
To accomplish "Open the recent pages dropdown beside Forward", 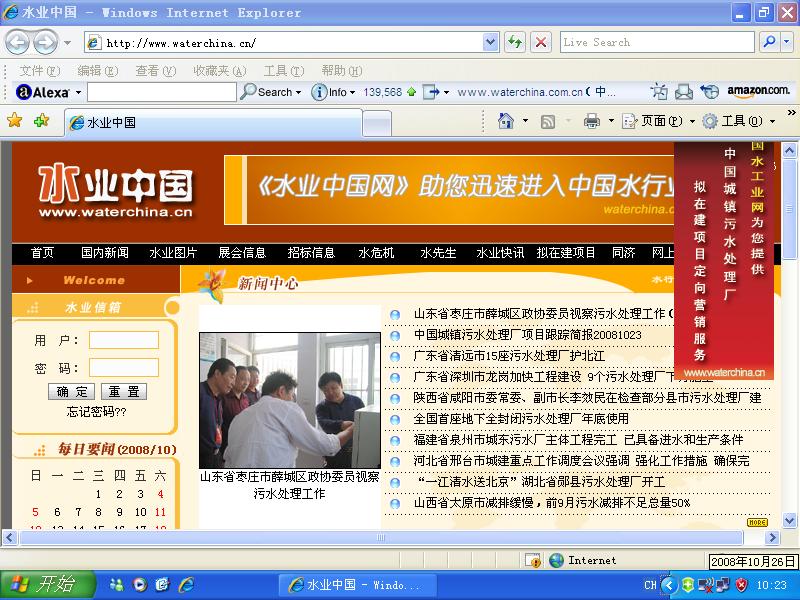I will click(67, 43).
